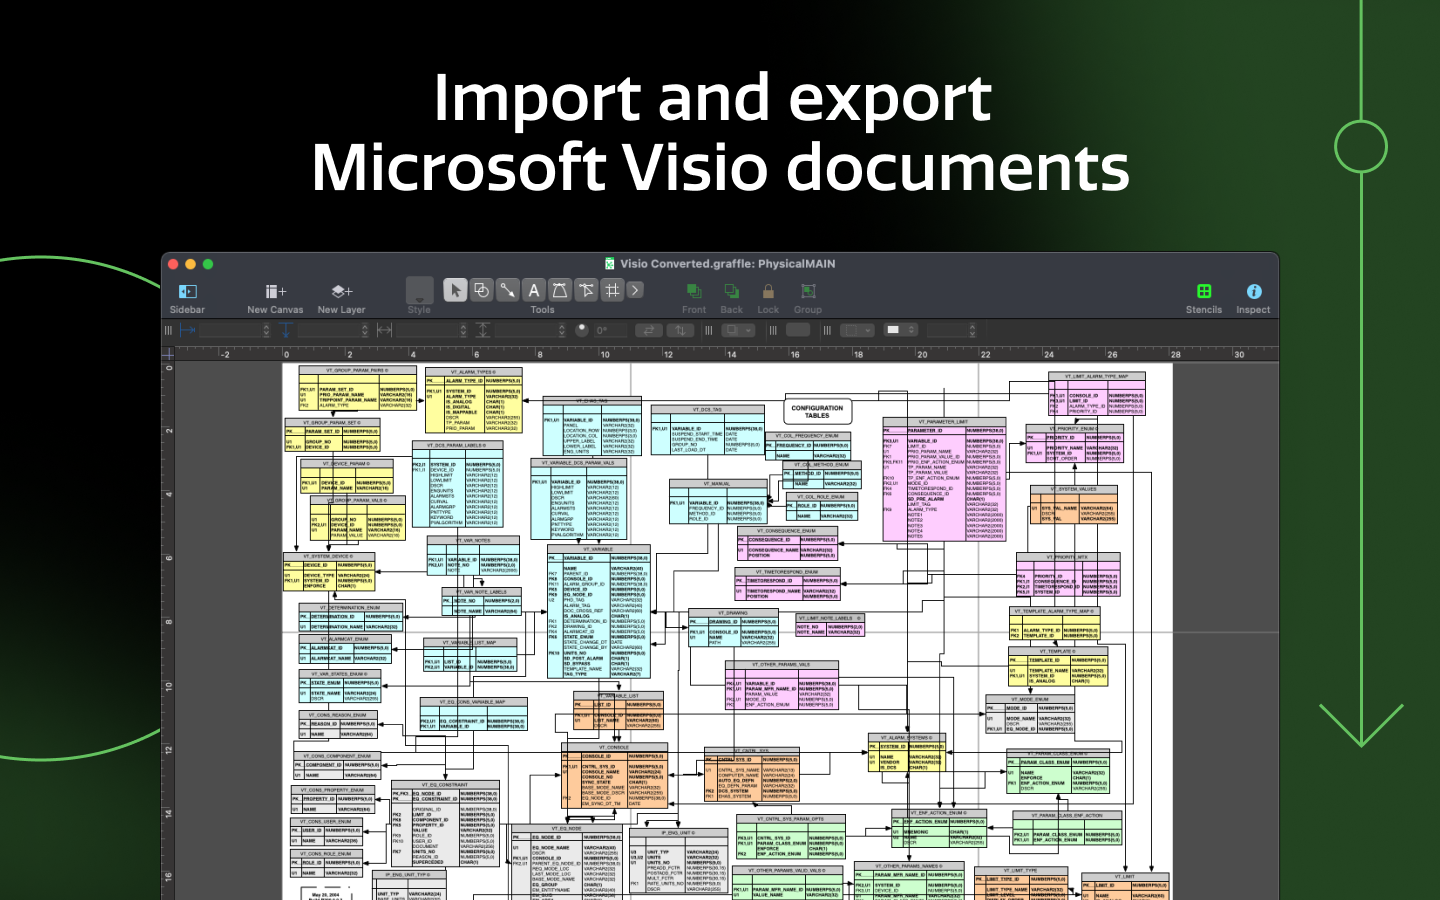The height and width of the screenshot is (900, 1440).
Task: Open the shadow style dropdown
Action: coord(738,330)
